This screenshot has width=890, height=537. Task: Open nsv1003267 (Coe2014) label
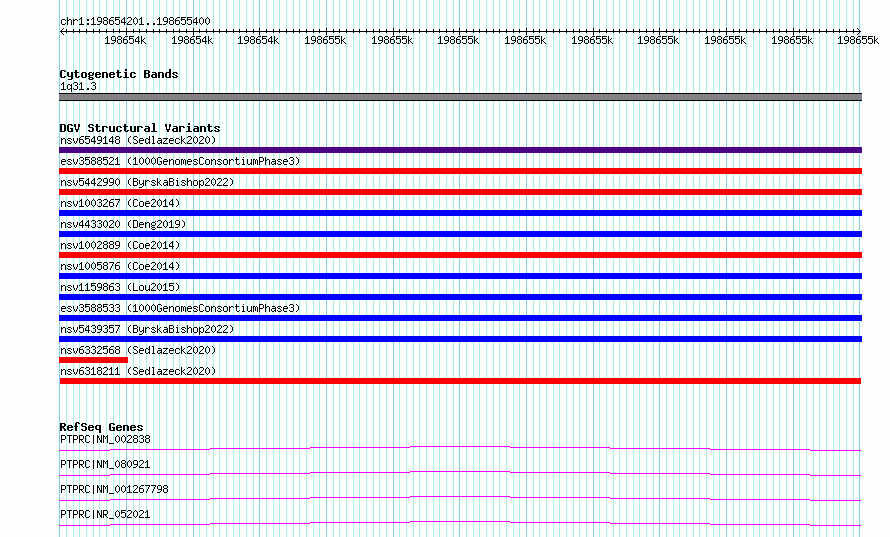click(x=120, y=203)
